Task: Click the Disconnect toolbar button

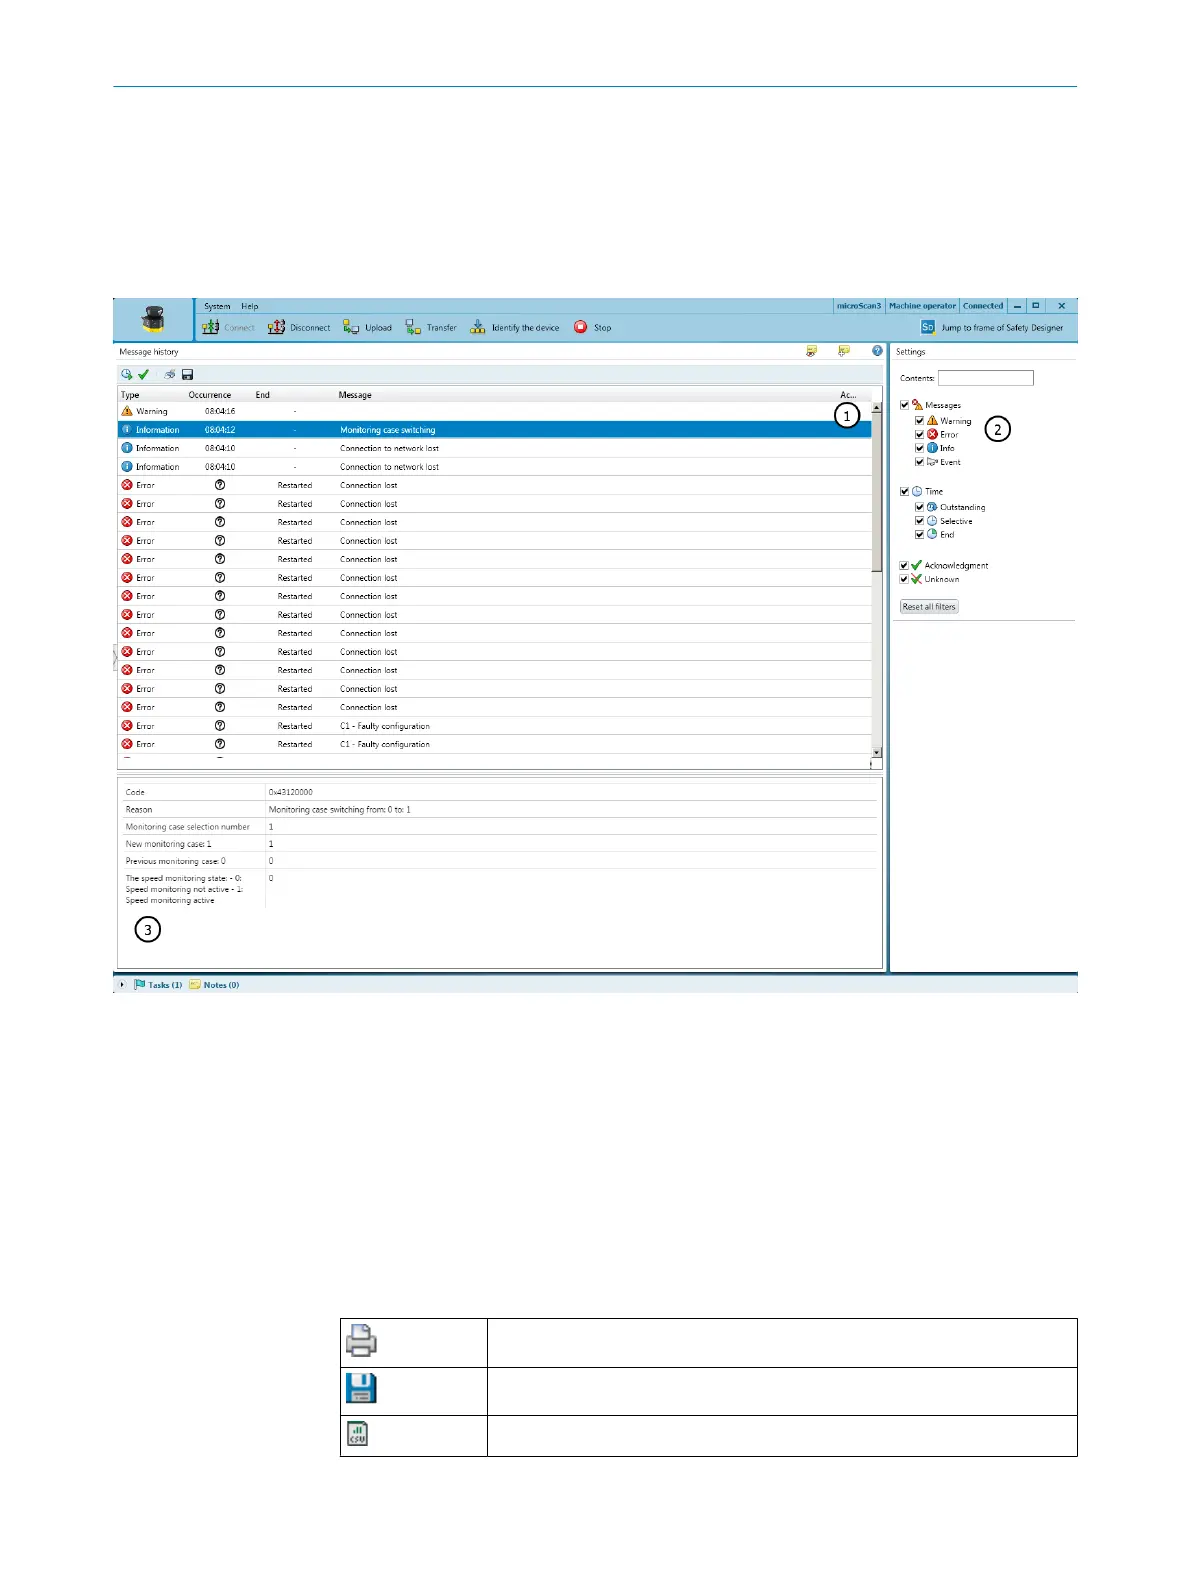Action: pyautogui.click(x=299, y=327)
